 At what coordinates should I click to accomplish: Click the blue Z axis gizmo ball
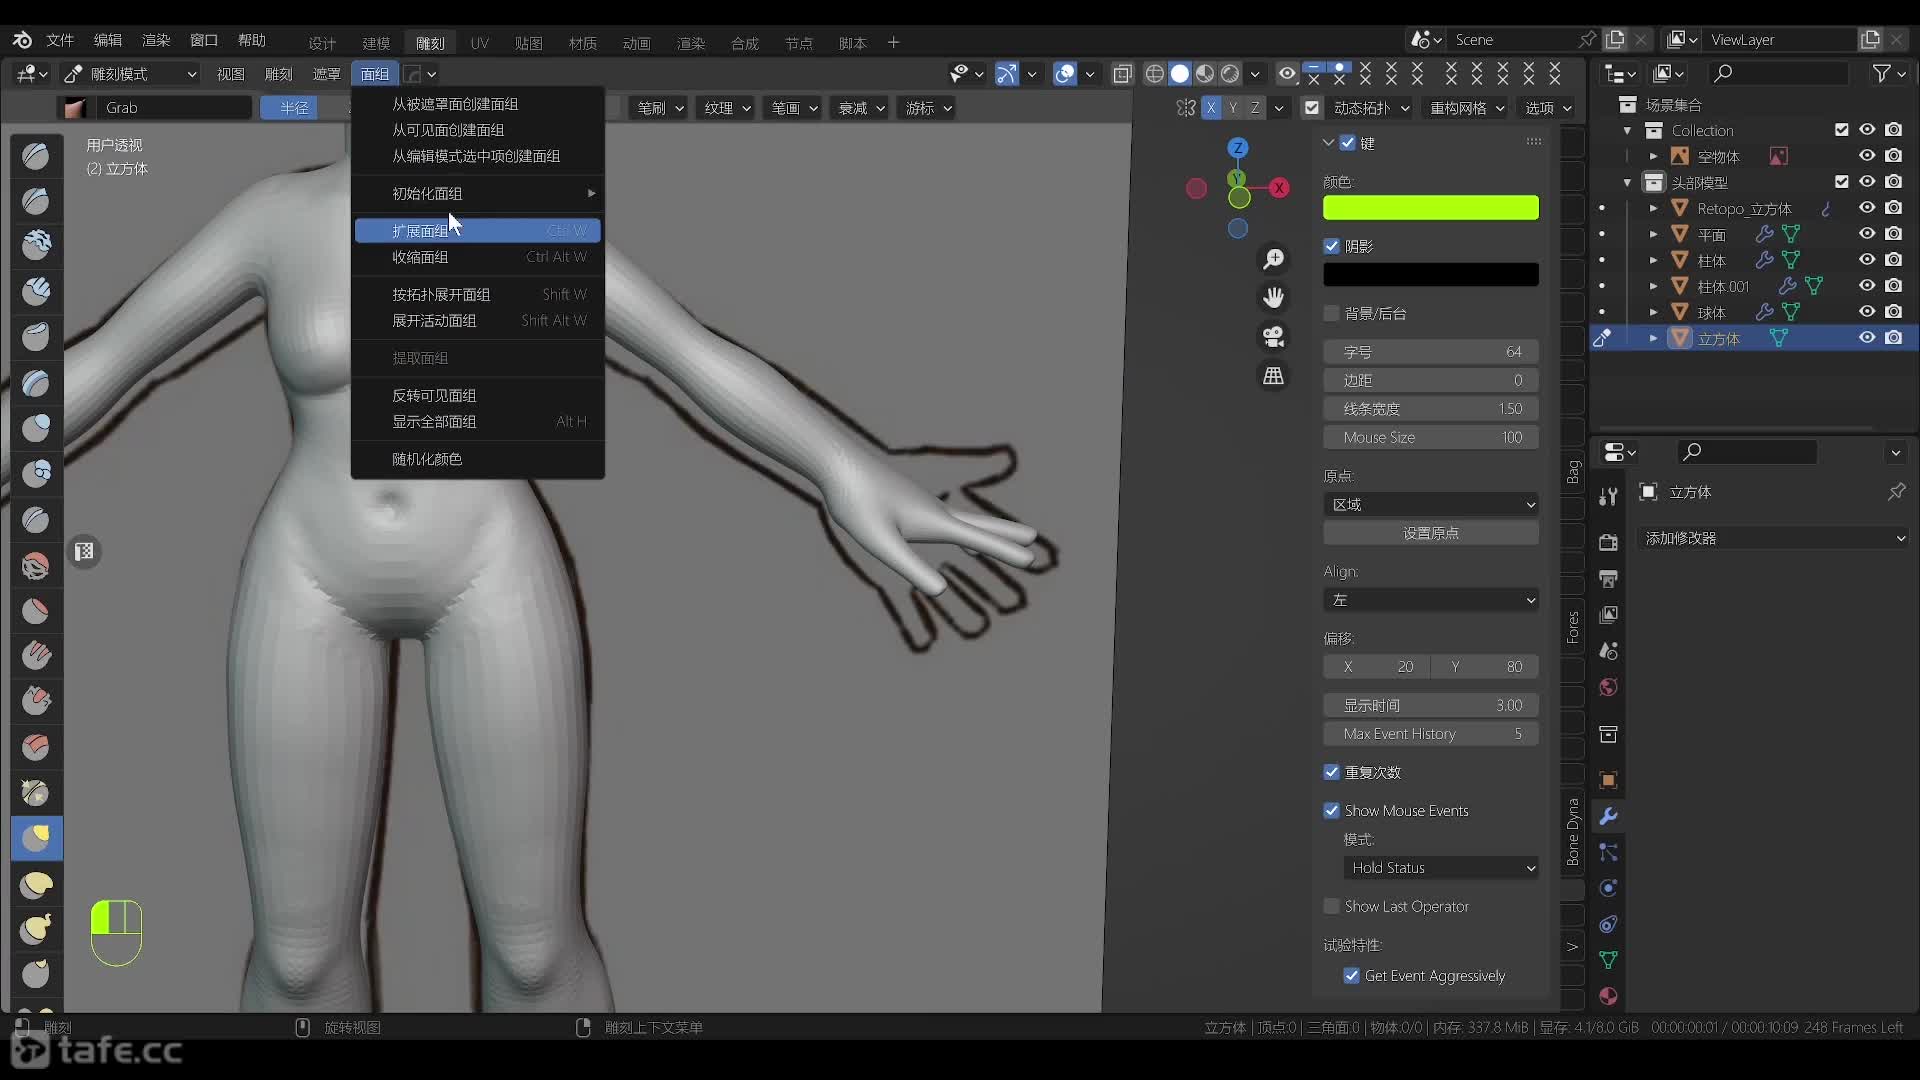pos(1238,148)
